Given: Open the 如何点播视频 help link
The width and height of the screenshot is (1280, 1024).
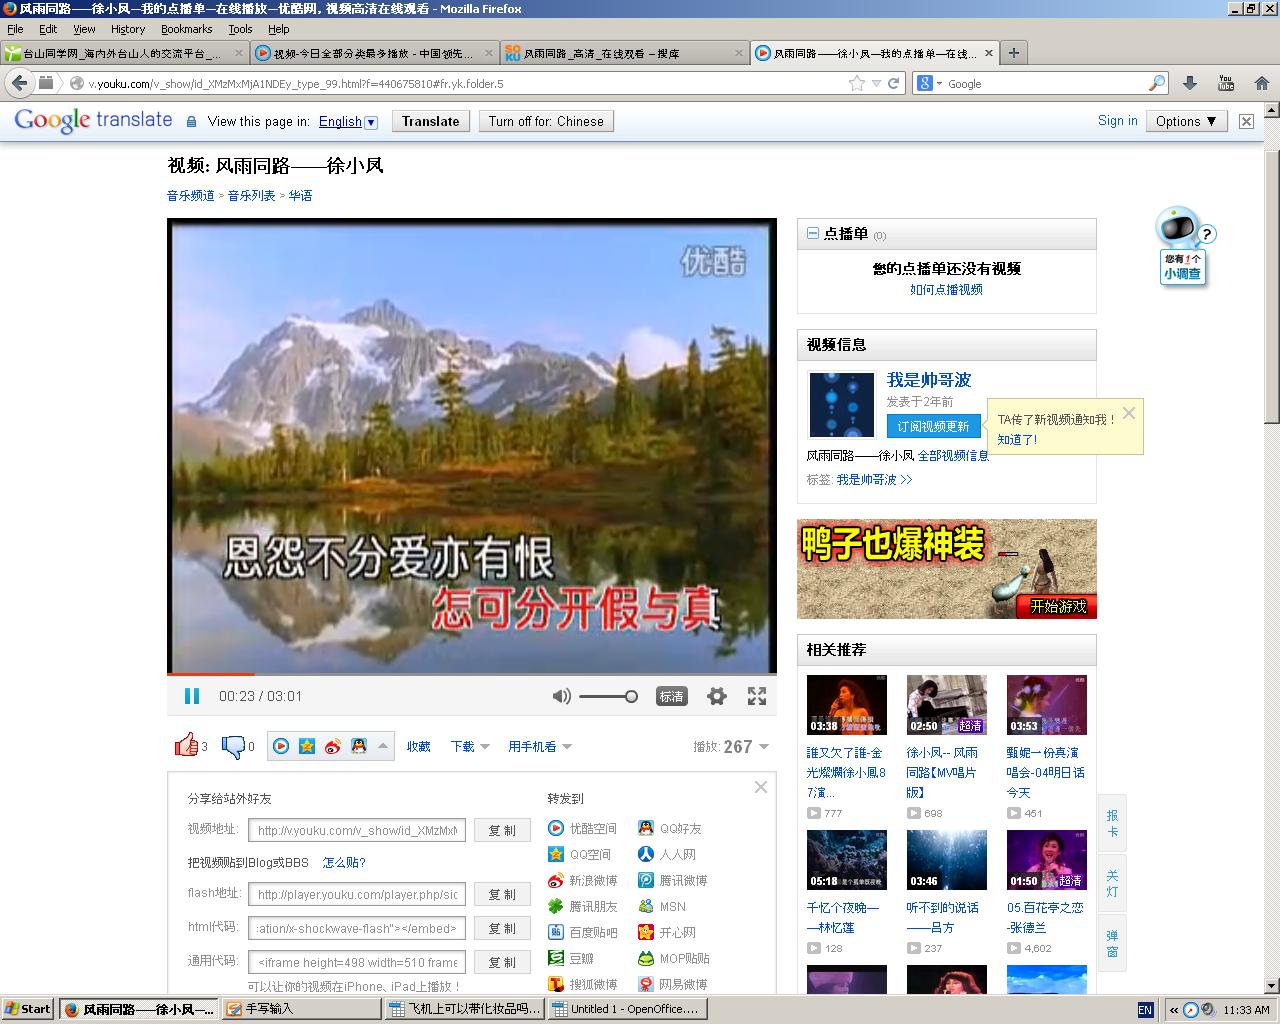Looking at the screenshot, I should tap(946, 289).
